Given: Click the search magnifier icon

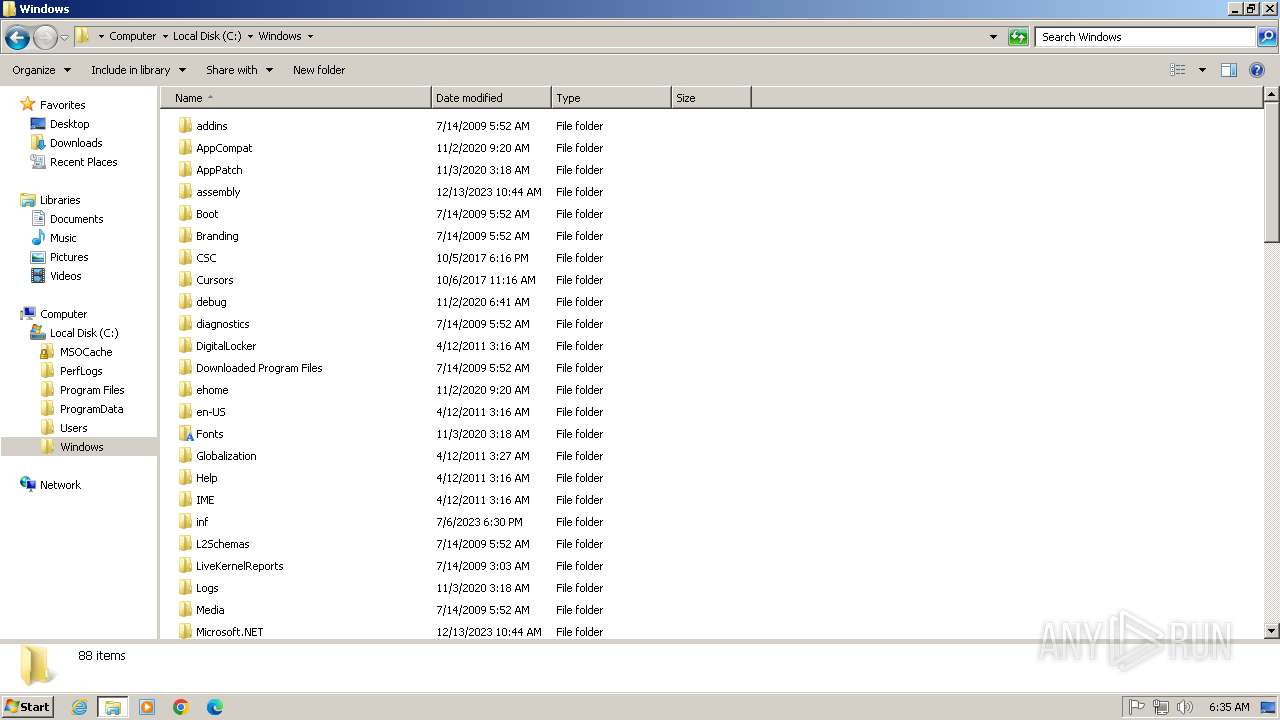Looking at the screenshot, I should click(1266, 37).
